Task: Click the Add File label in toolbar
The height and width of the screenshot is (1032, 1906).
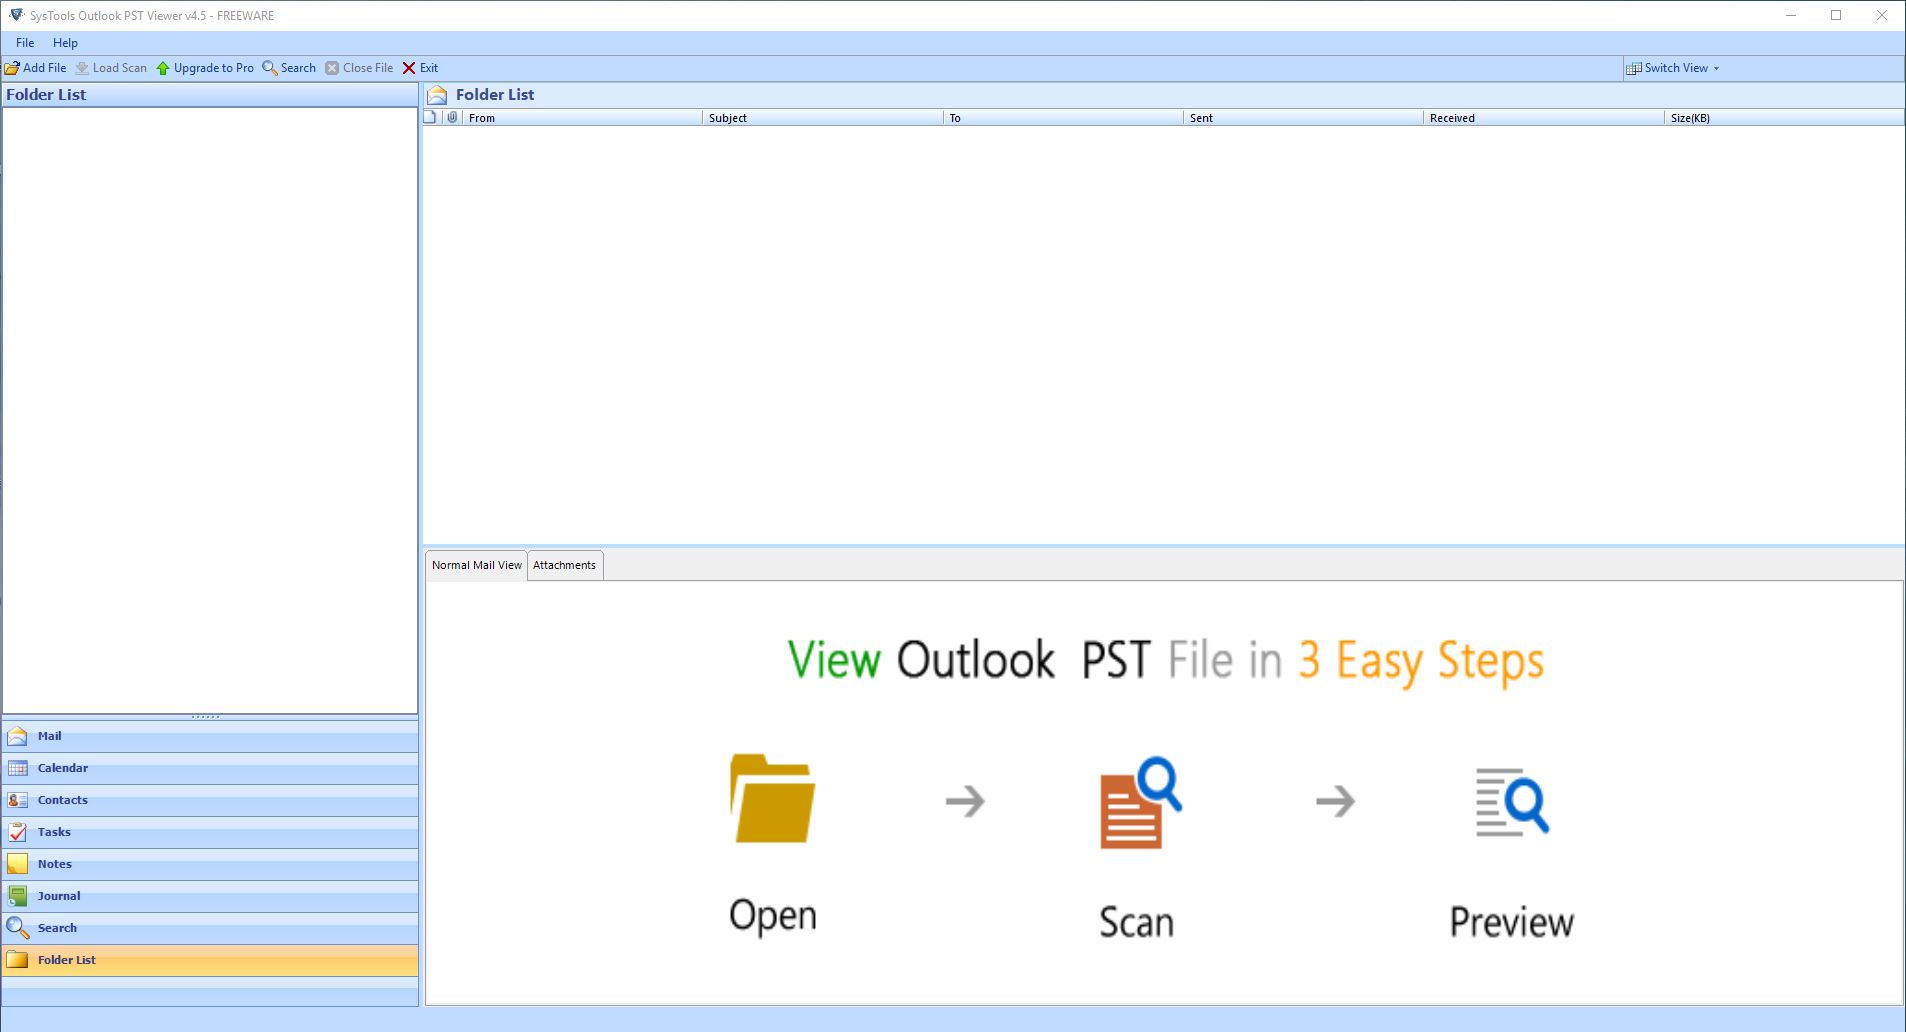Action: click(44, 68)
